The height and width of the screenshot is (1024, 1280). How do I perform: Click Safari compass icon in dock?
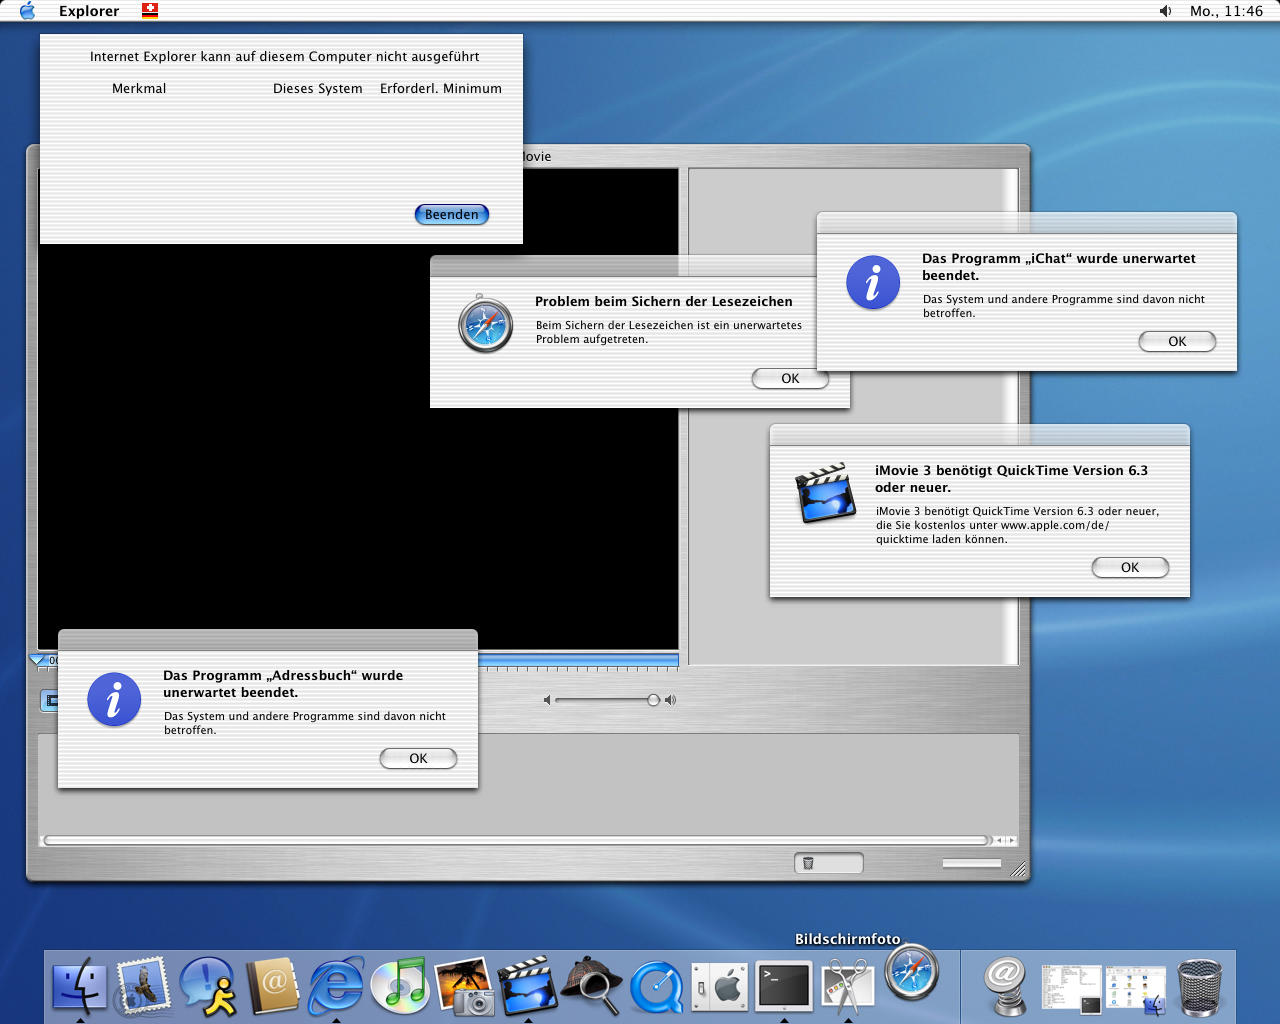coord(912,972)
